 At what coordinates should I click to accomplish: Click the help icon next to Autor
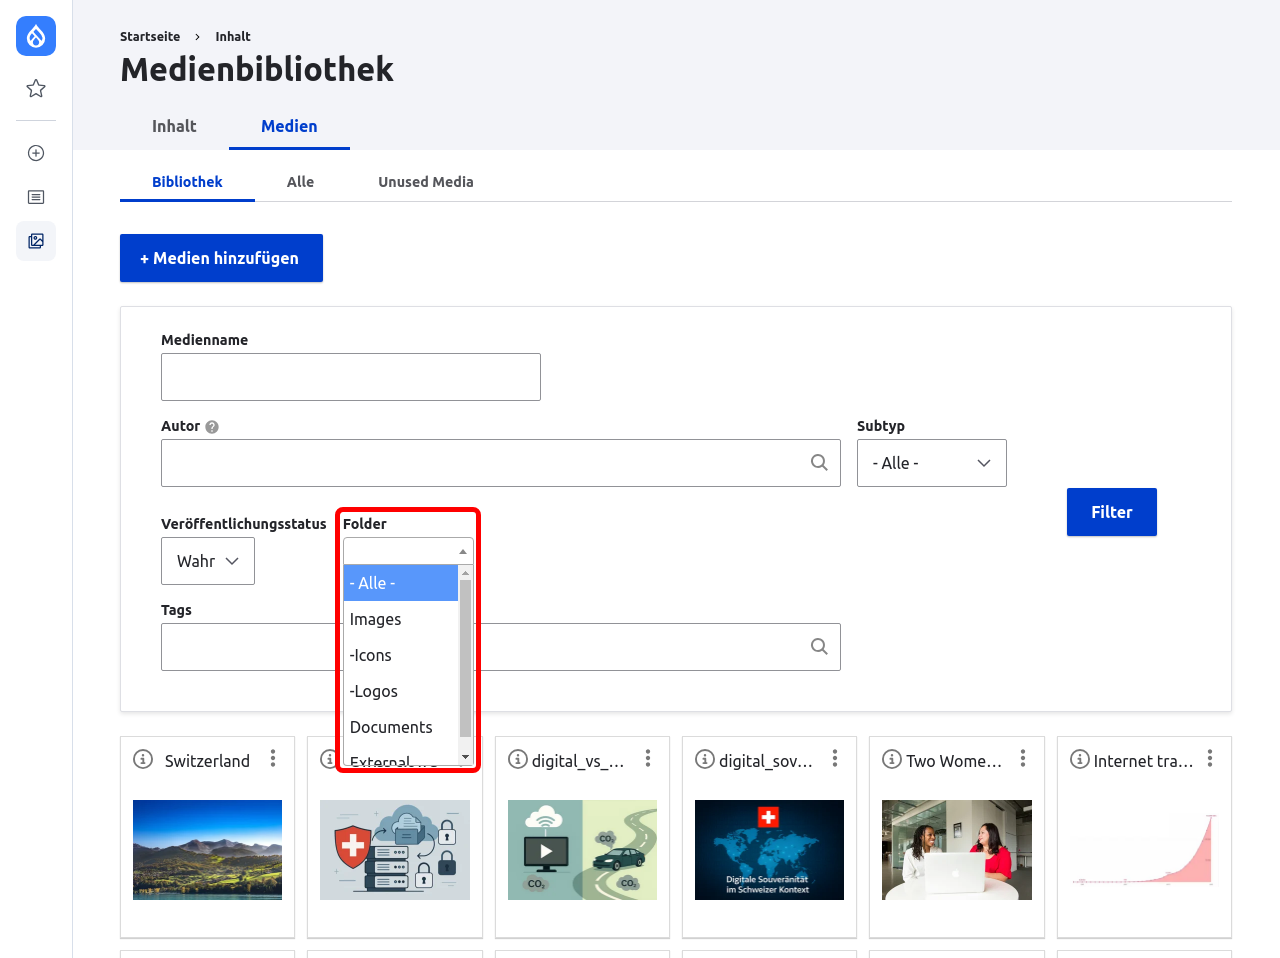click(212, 427)
